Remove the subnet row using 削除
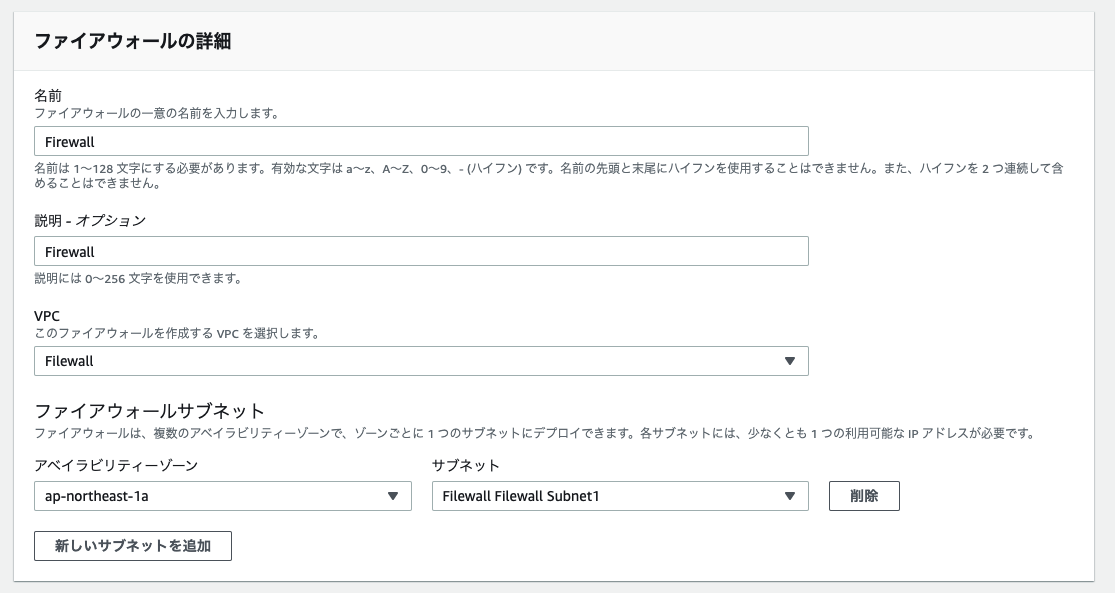Viewport: 1115px width, 593px height. coord(864,495)
